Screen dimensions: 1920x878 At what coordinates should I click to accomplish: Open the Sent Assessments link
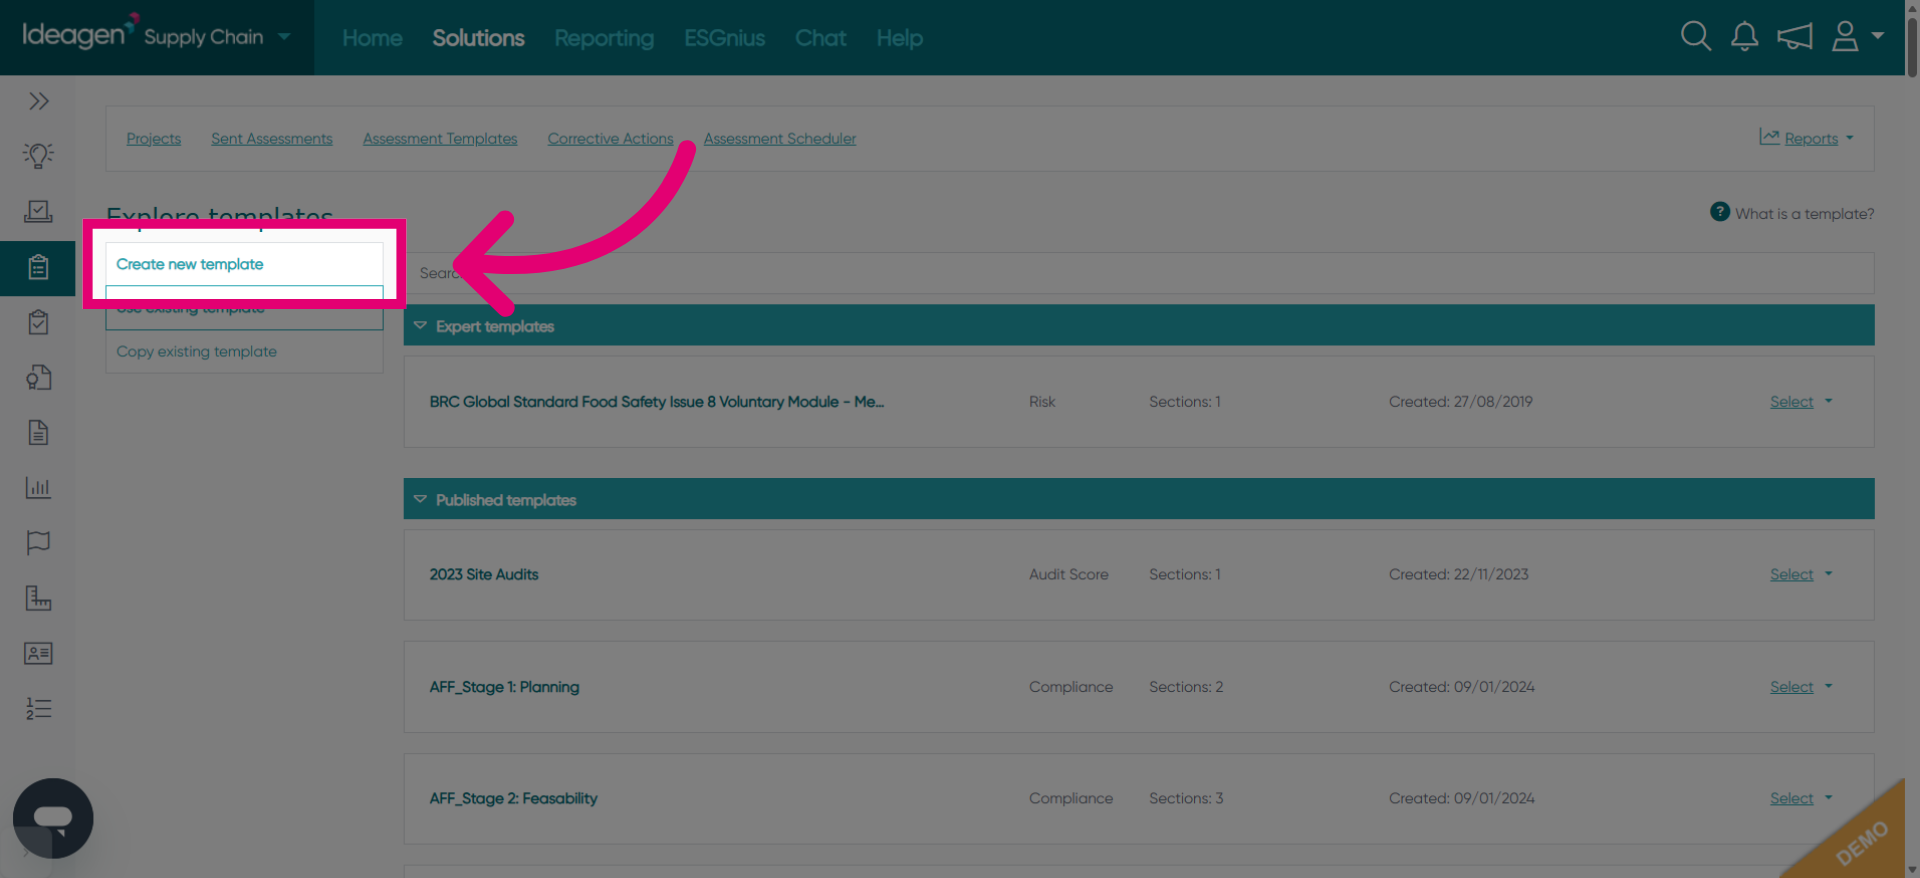[271, 139]
